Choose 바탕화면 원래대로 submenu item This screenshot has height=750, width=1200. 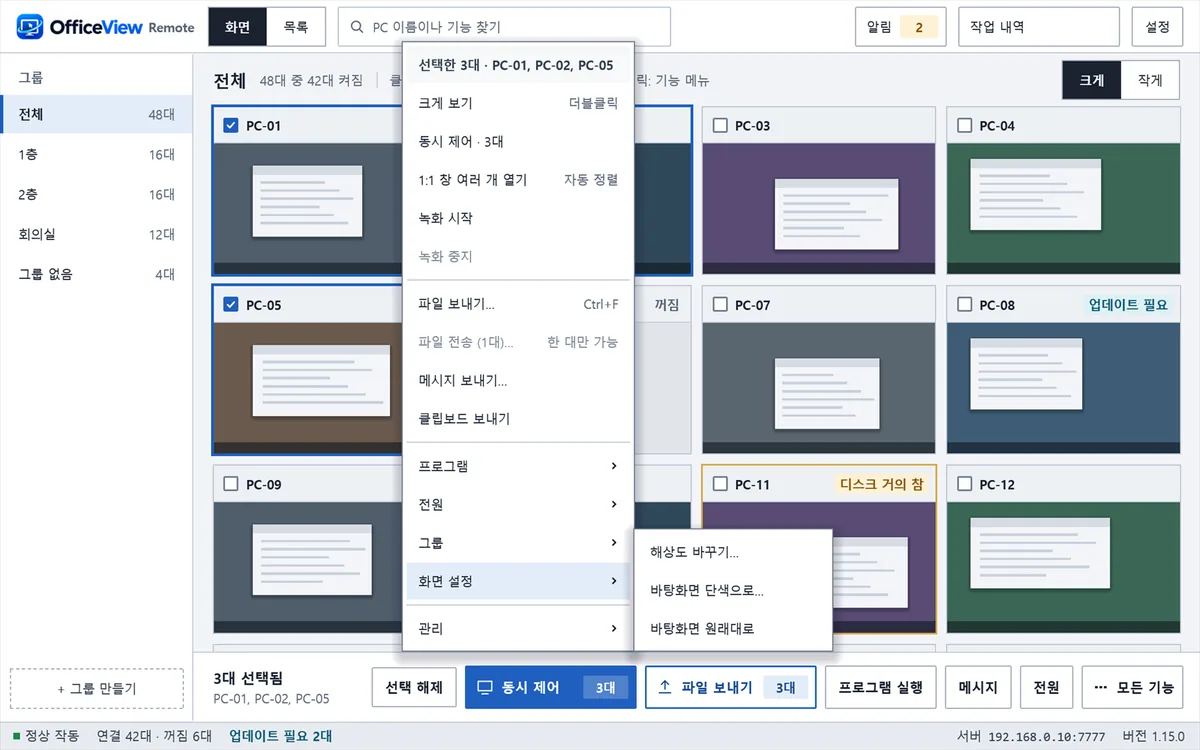pyautogui.click(x=733, y=629)
